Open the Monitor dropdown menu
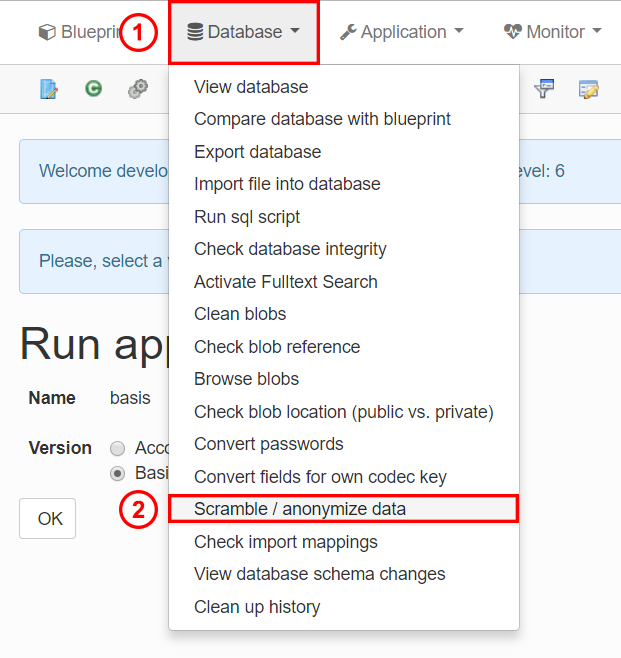This screenshot has height=658, width=621. [552, 32]
